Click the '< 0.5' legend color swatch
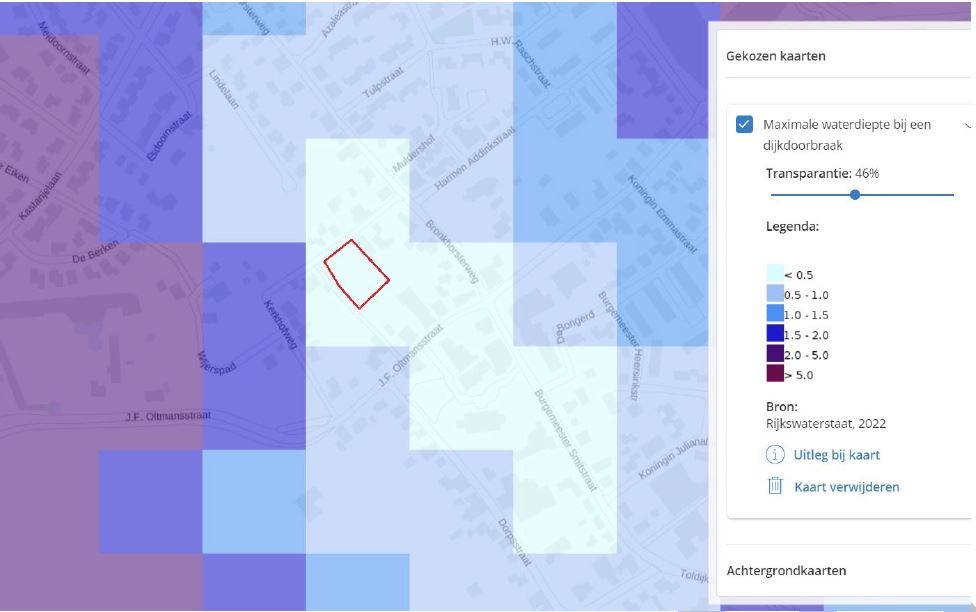 pyautogui.click(x=775, y=274)
